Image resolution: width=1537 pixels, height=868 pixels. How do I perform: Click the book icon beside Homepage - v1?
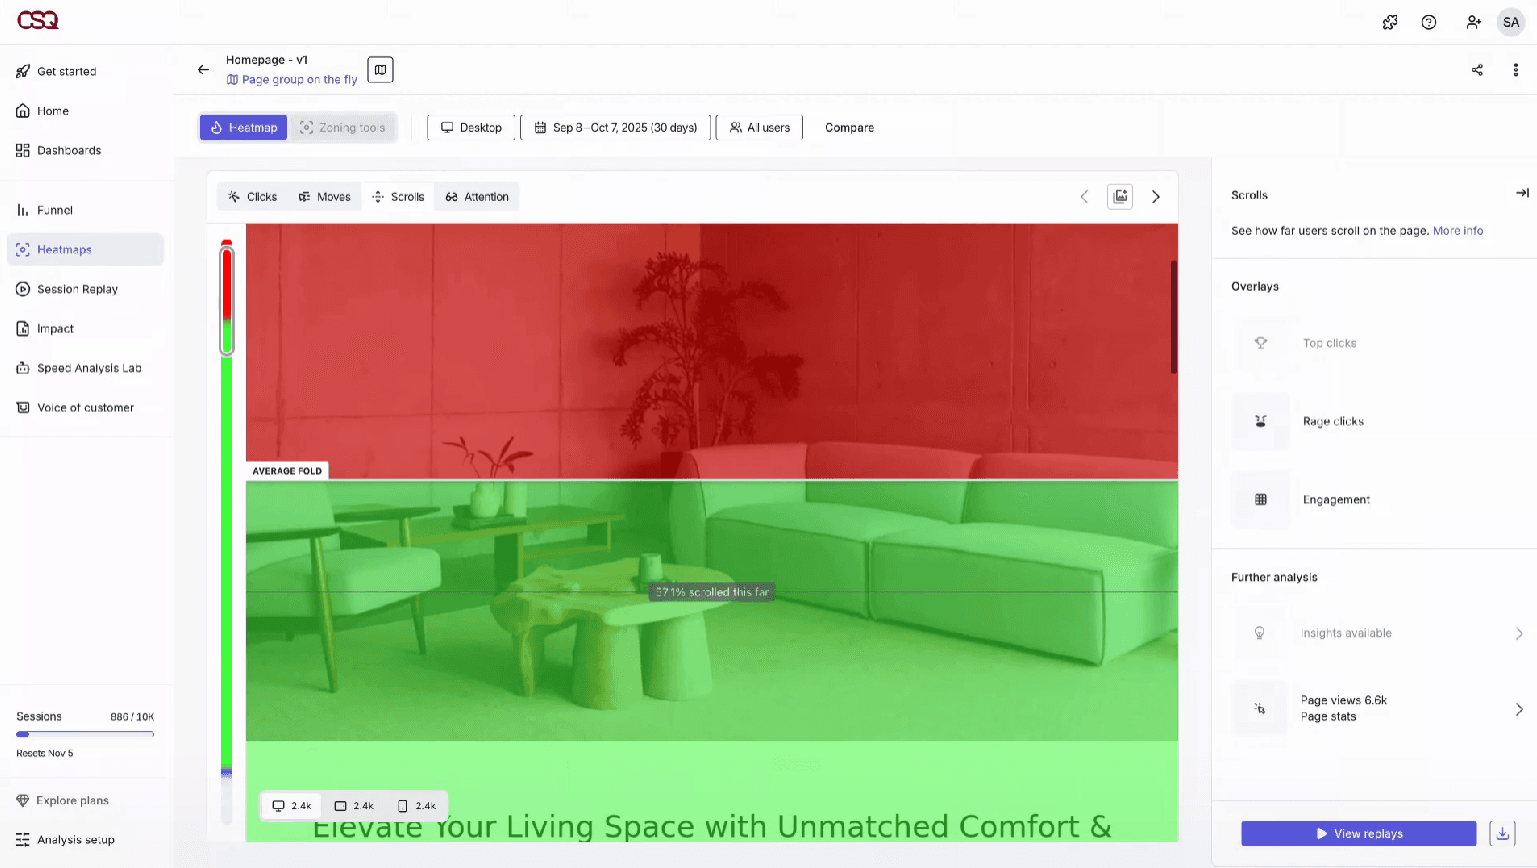click(x=380, y=70)
